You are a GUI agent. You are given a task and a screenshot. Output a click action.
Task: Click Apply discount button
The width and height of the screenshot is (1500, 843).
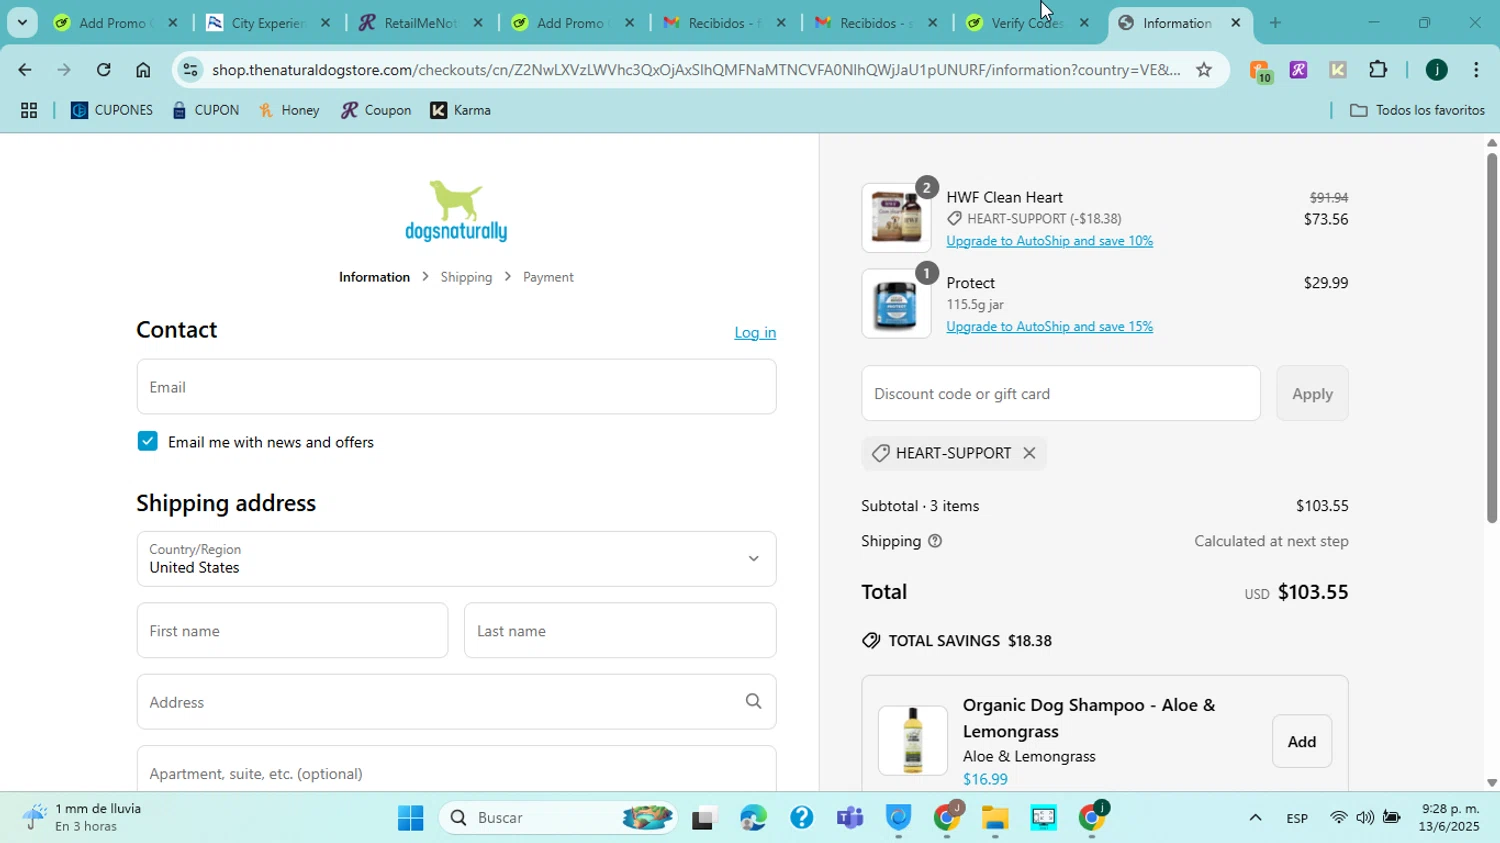coord(1312,394)
